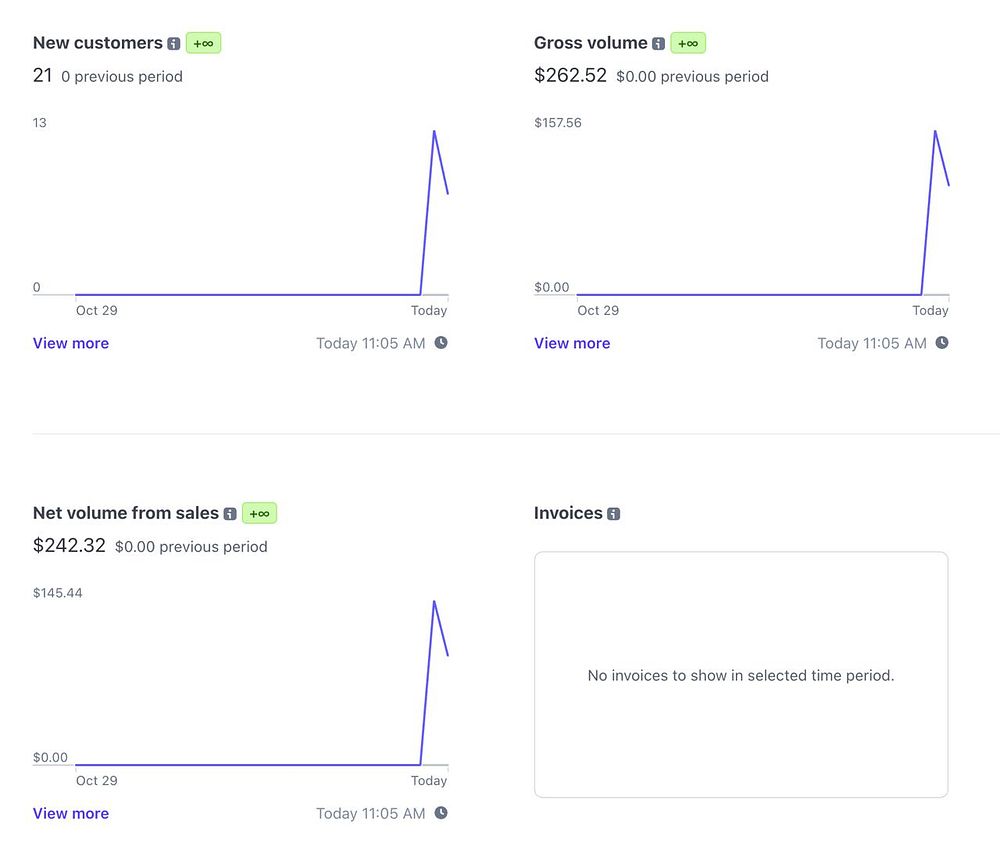Click info icon beside Invoices heading
The image size is (1000, 856).
point(614,513)
